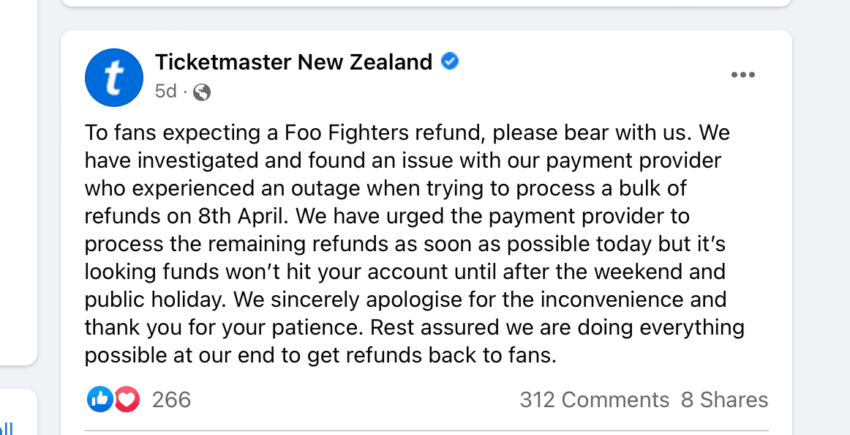Viewport: 850px width, 435px height.
Task: Show who reacted via the 266 count
Action: tap(171, 400)
